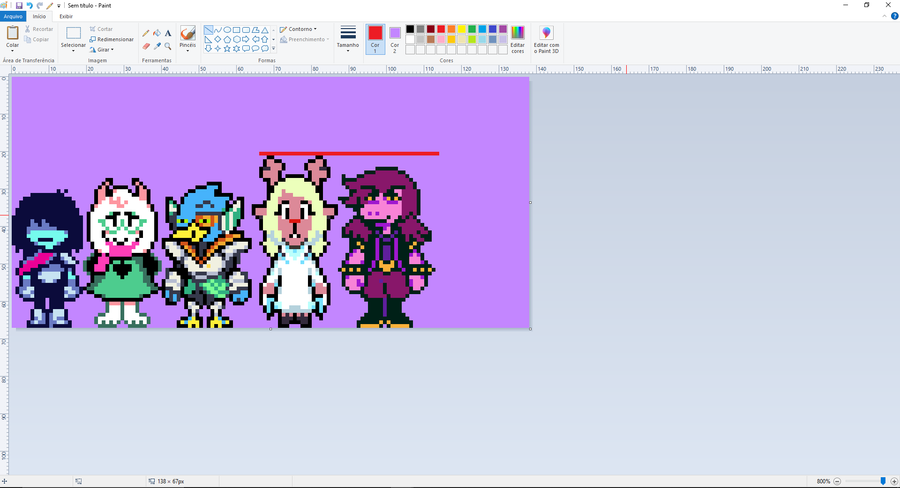
Task: Open the Paint help question mark
Action: [894, 16]
